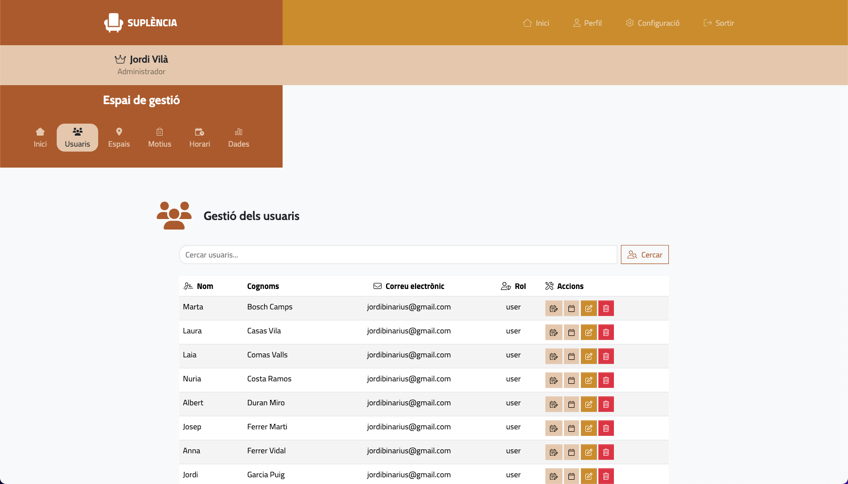
Task: Edit user Laura Casas Vila
Action: pos(589,332)
